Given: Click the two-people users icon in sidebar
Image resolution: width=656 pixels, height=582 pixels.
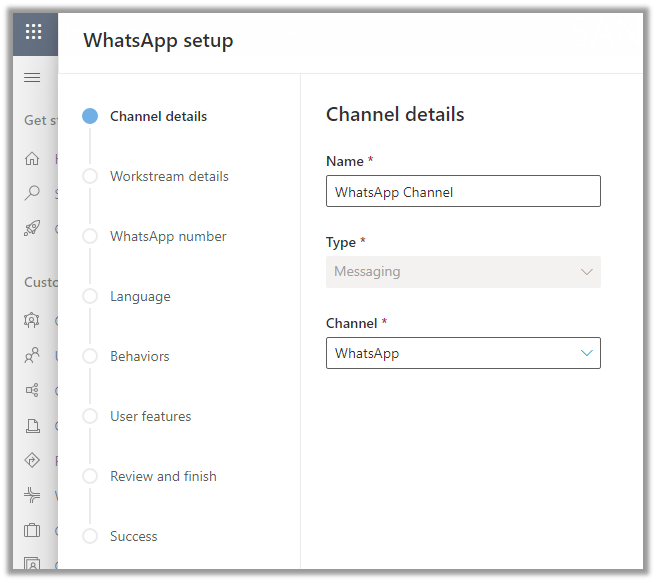Looking at the screenshot, I should pyautogui.click(x=33, y=355).
